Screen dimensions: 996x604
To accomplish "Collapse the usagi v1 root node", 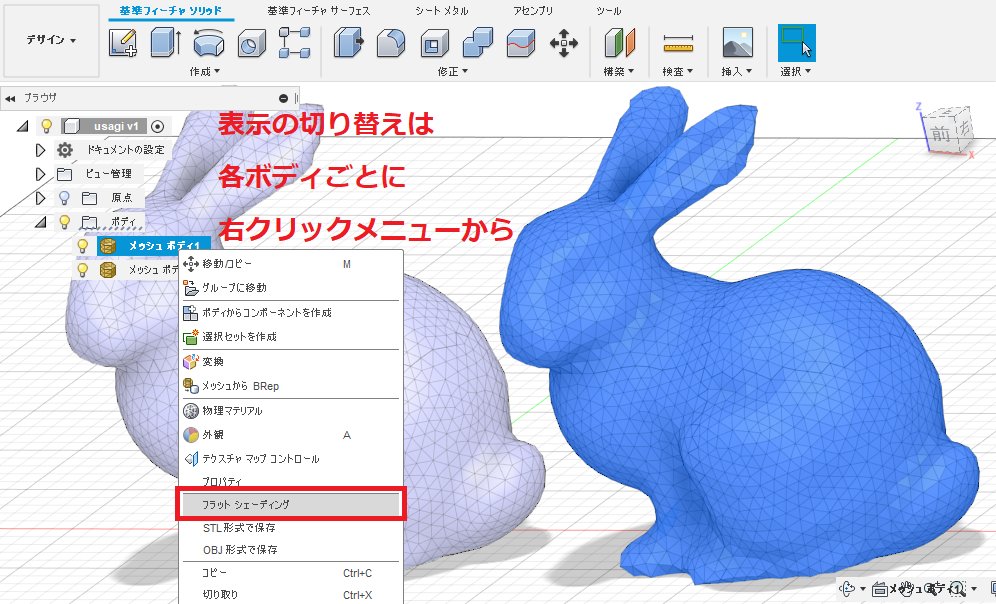I will [22, 126].
